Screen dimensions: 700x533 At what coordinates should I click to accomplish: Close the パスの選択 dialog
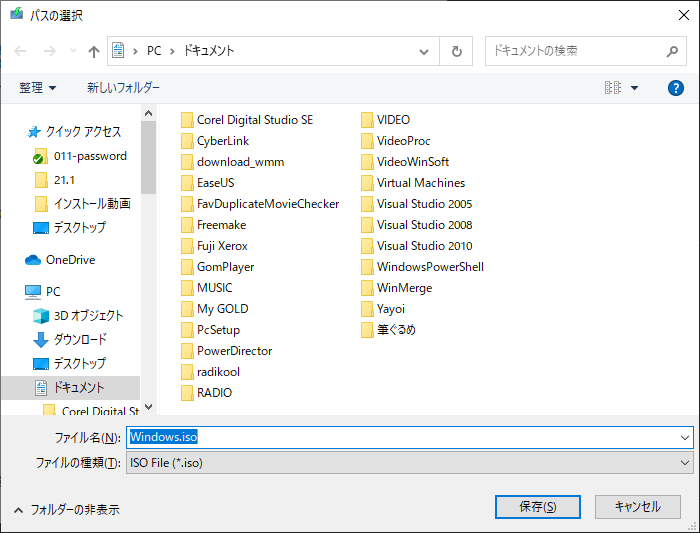pyautogui.click(x=683, y=15)
